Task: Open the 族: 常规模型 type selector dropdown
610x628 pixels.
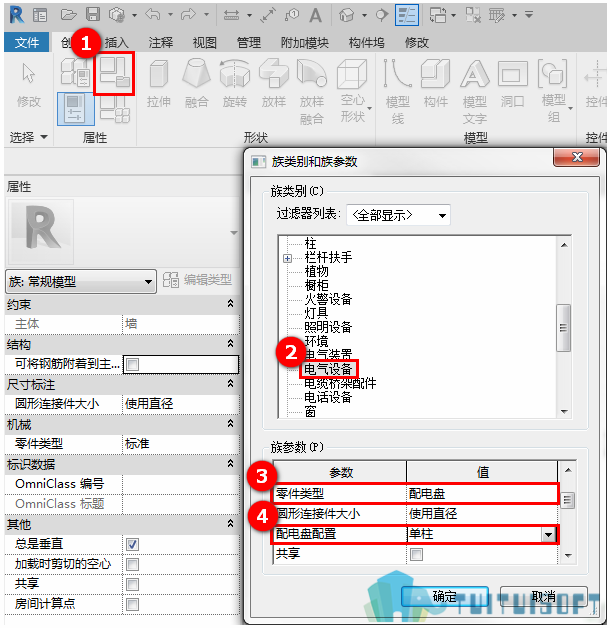Action: click(x=81, y=282)
